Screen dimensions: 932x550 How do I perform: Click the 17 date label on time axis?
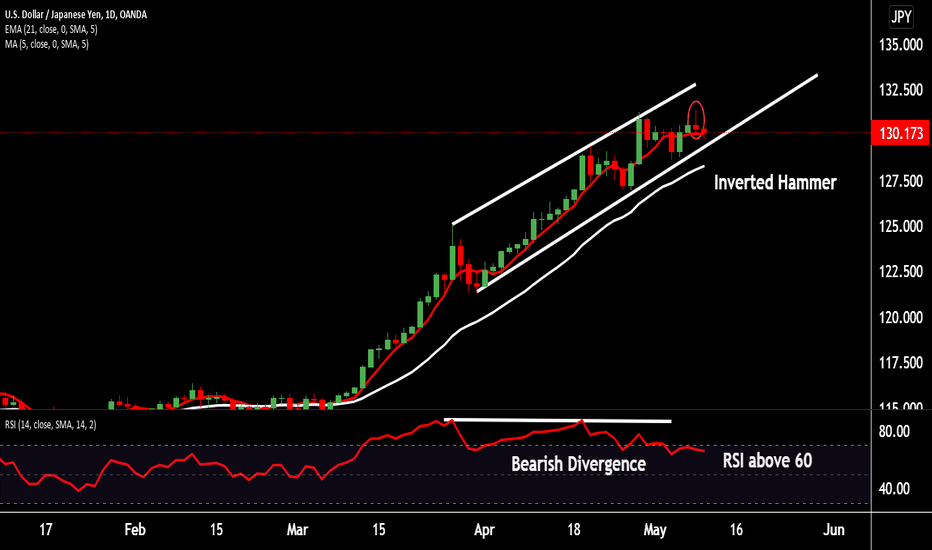point(46,529)
